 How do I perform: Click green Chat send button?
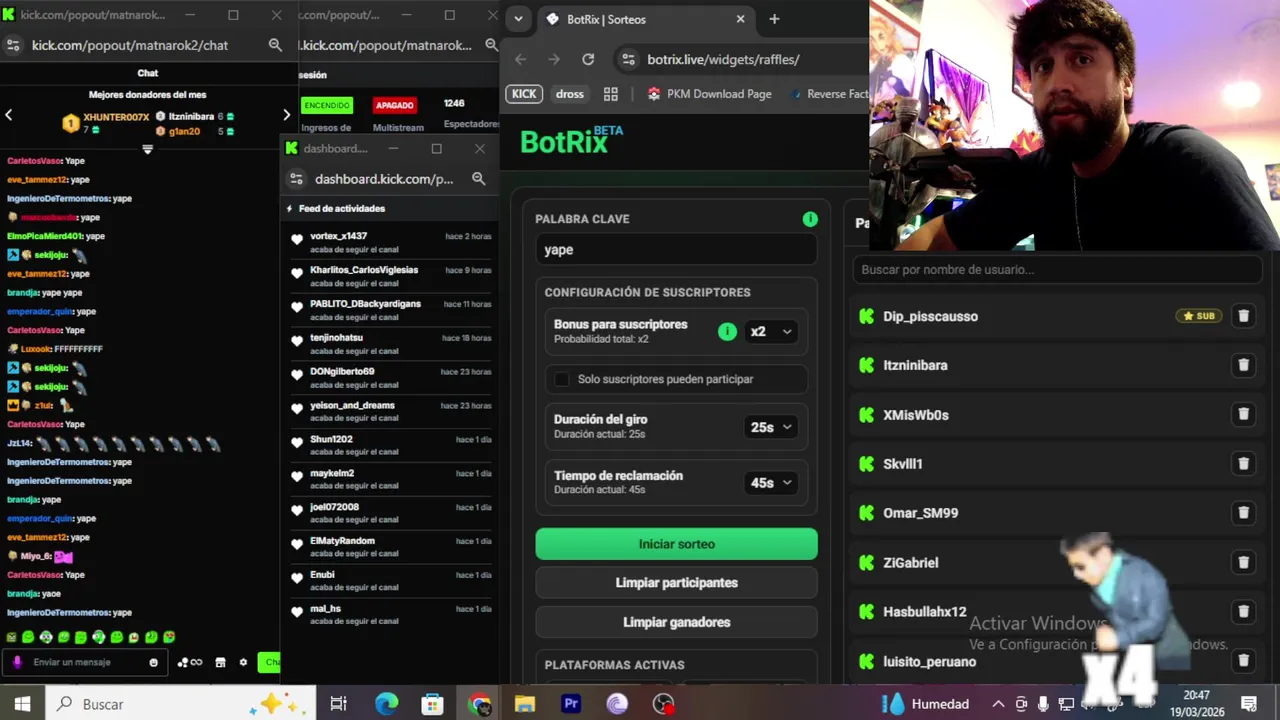[269, 662]
